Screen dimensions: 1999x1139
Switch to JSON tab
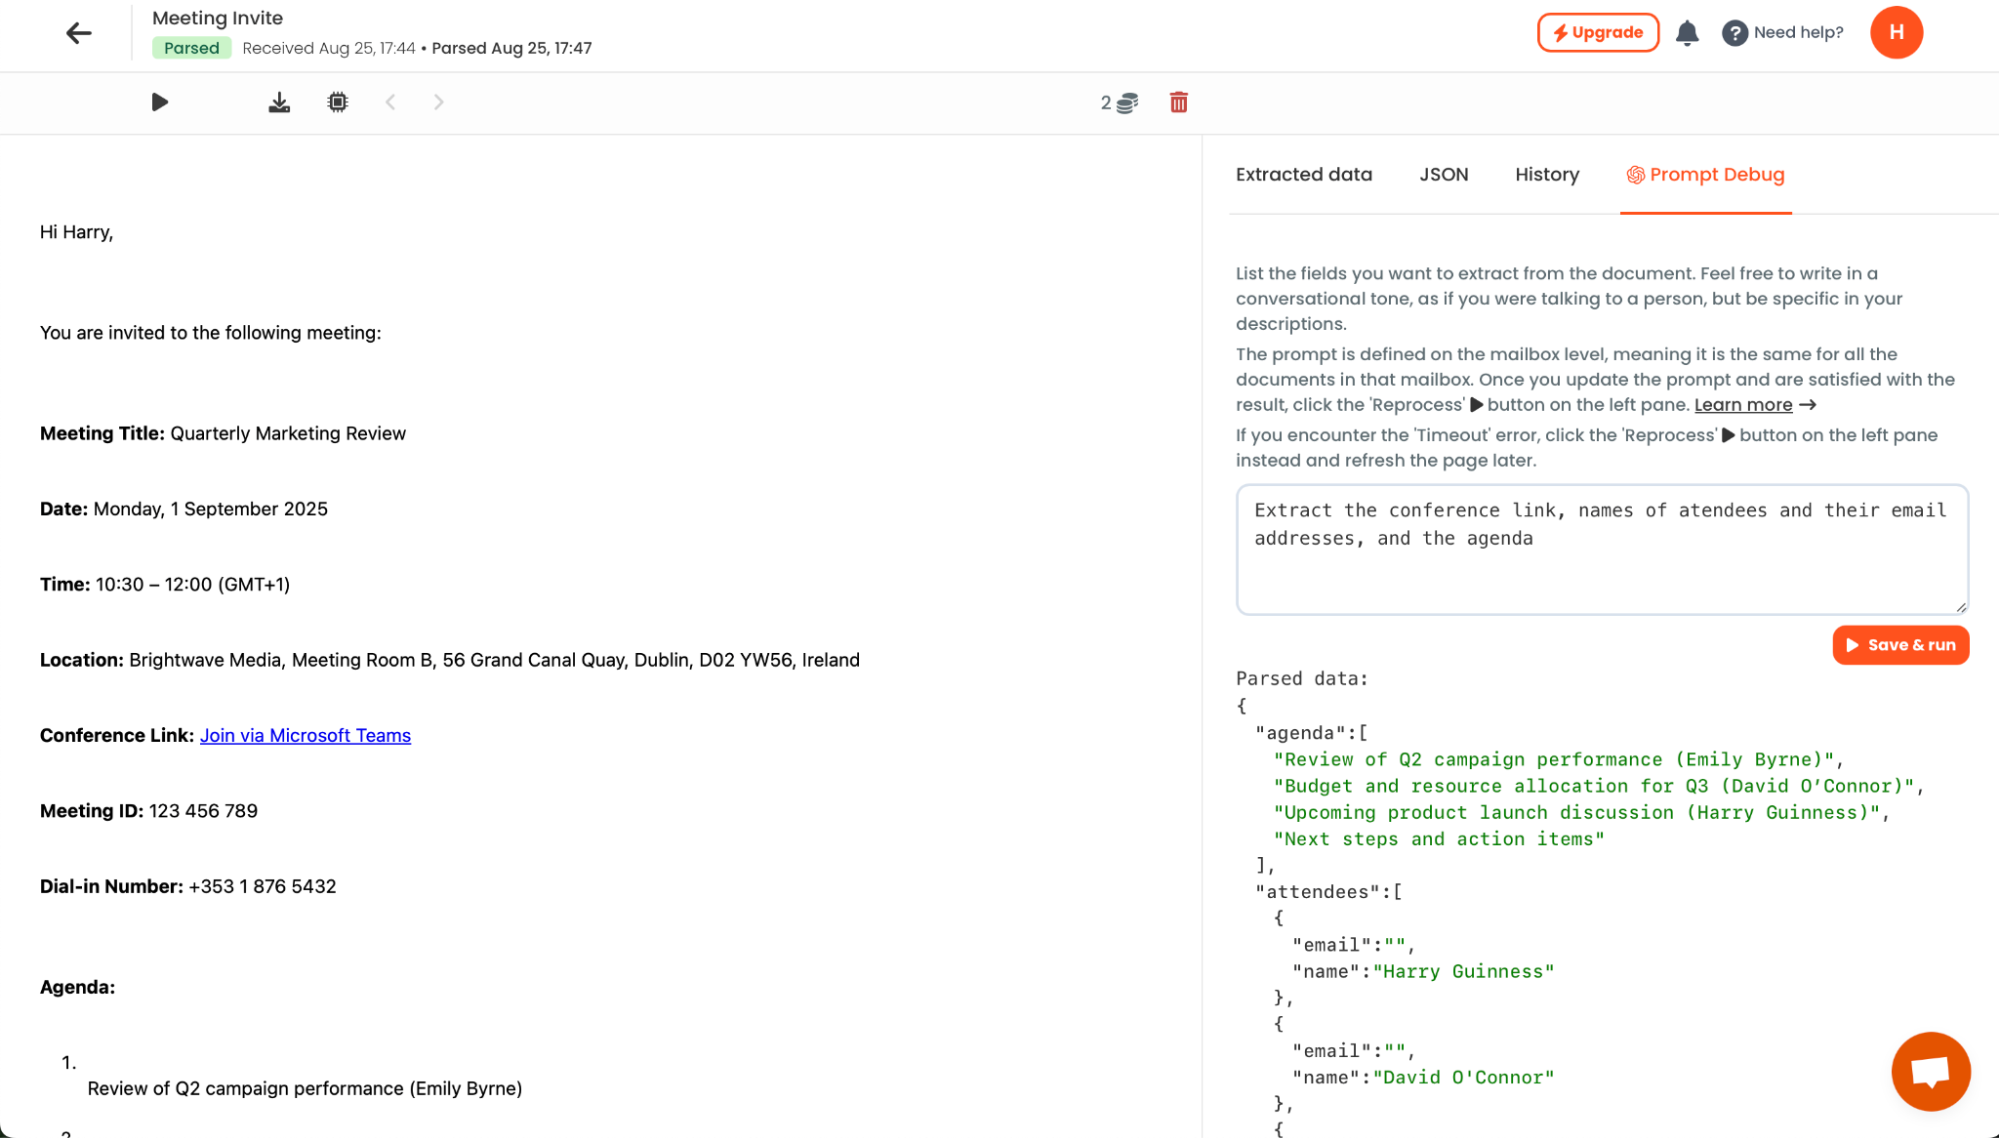pos(1443,174)
